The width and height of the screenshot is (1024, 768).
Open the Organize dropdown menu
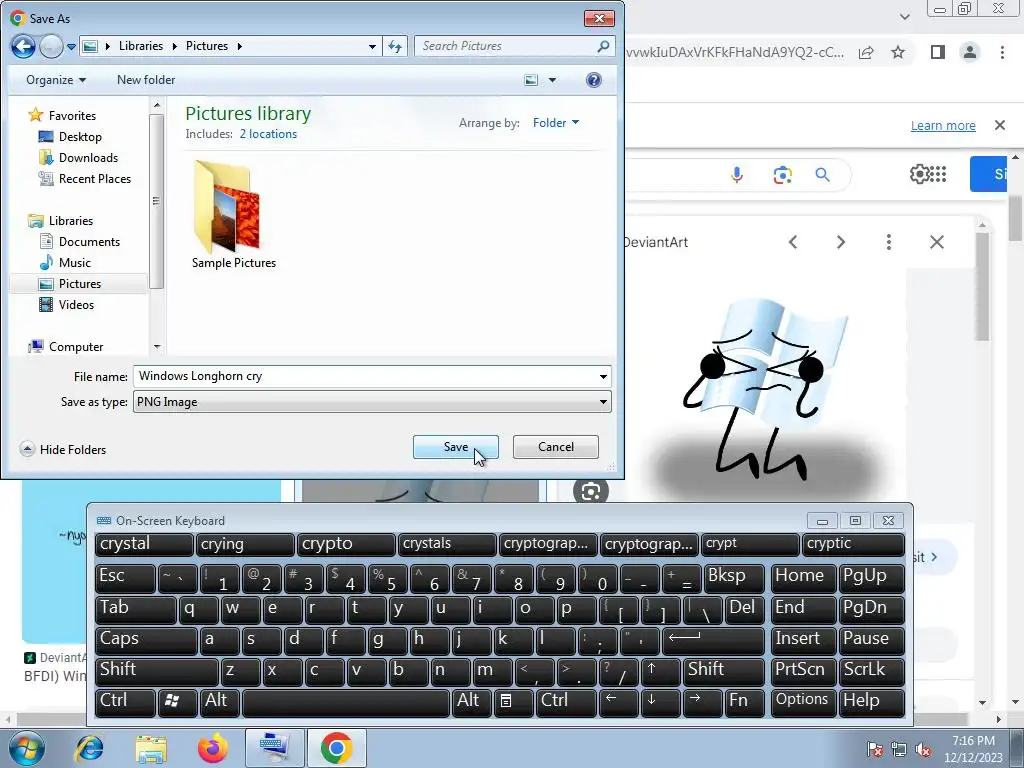tap(56, 80)
